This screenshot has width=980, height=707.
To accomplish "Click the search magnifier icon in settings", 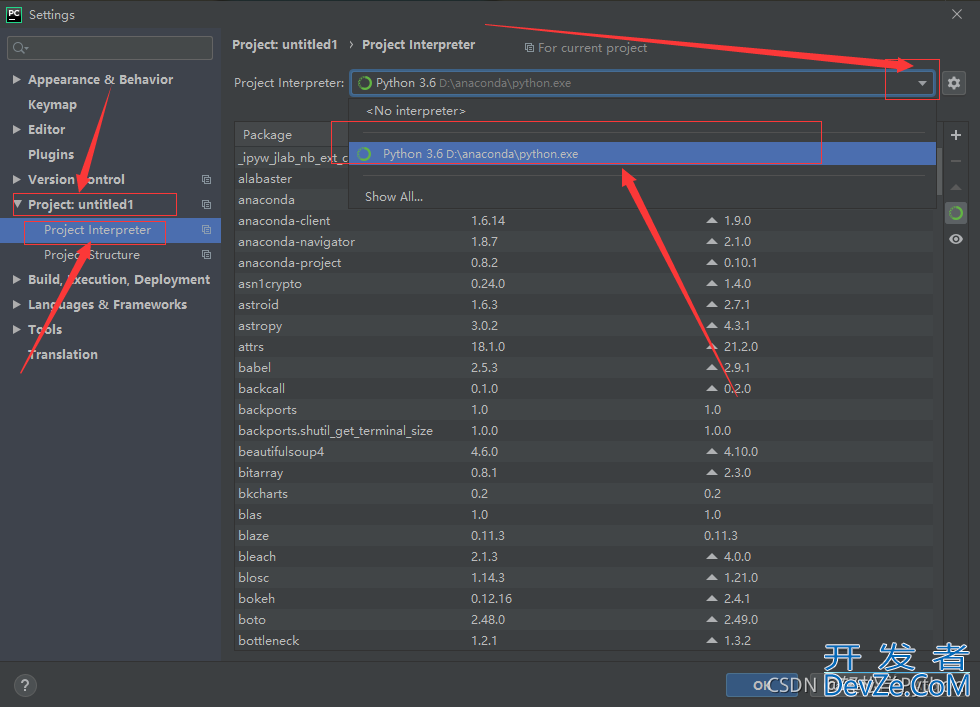I will coord(20,48).
